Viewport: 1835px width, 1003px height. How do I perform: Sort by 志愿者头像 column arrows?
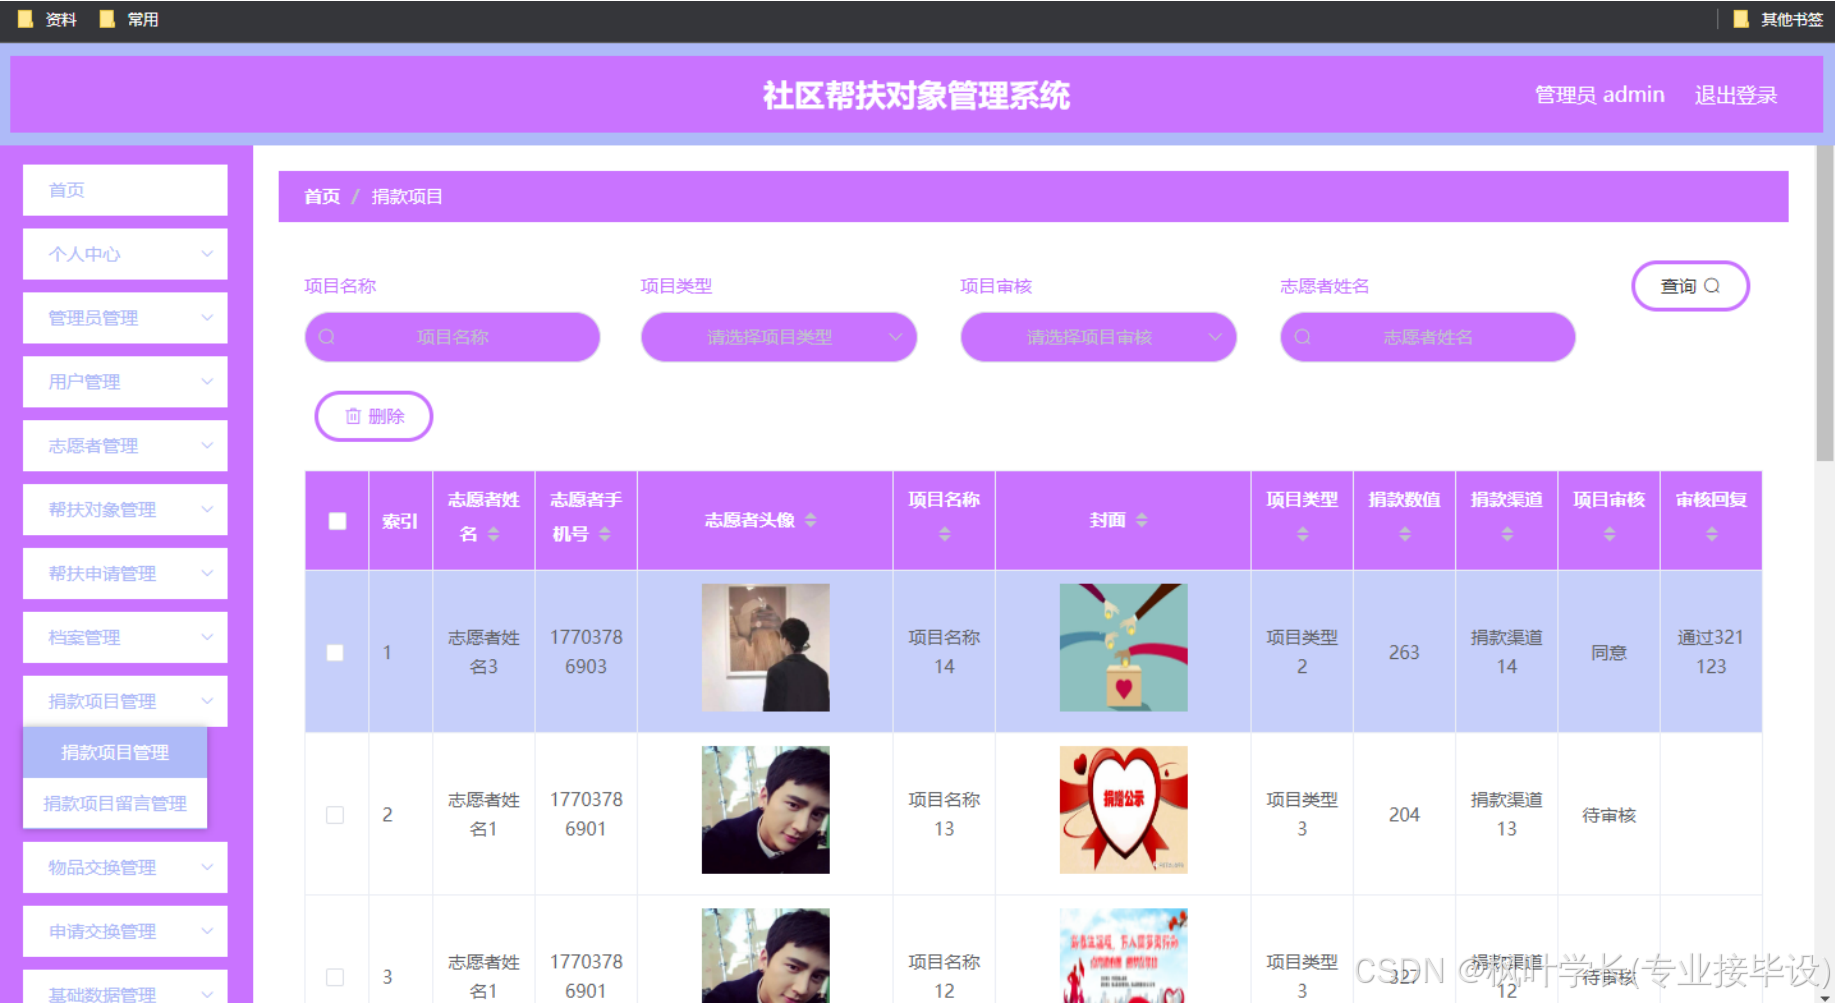(x=811, y=520)
